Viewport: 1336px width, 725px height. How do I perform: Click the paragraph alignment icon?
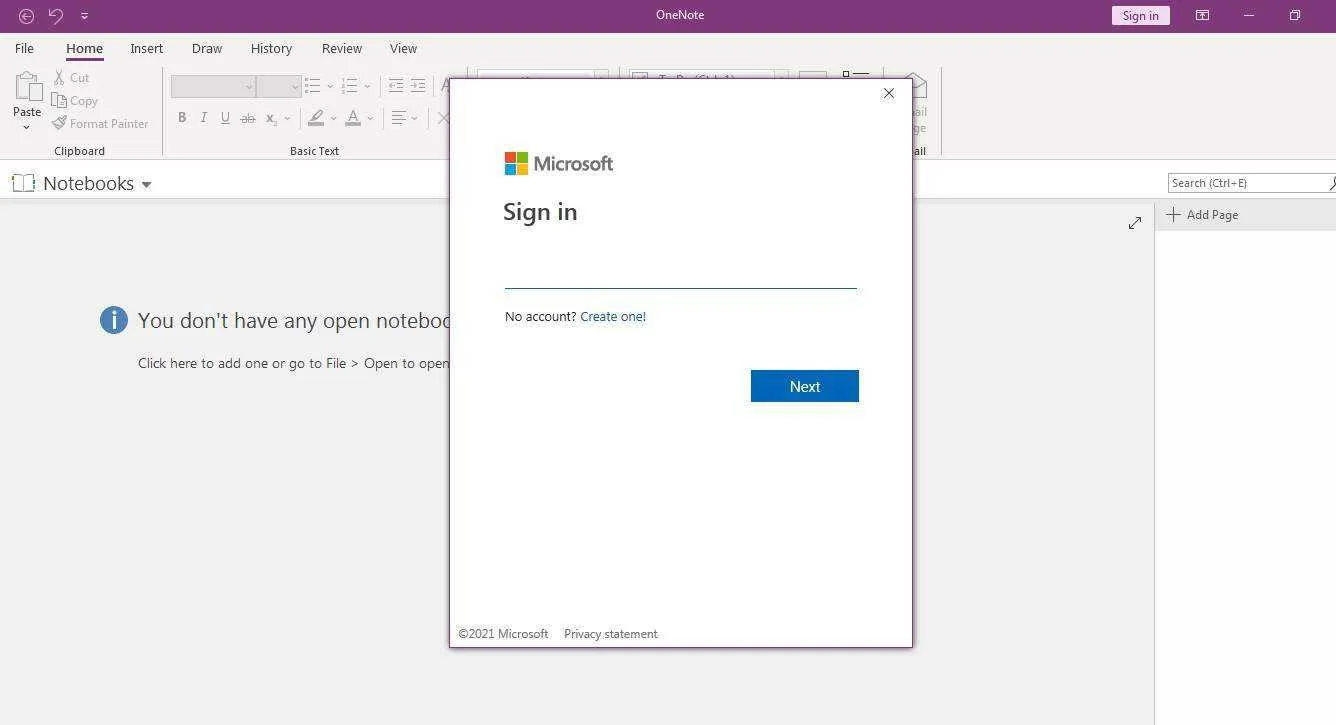[398, 118]
